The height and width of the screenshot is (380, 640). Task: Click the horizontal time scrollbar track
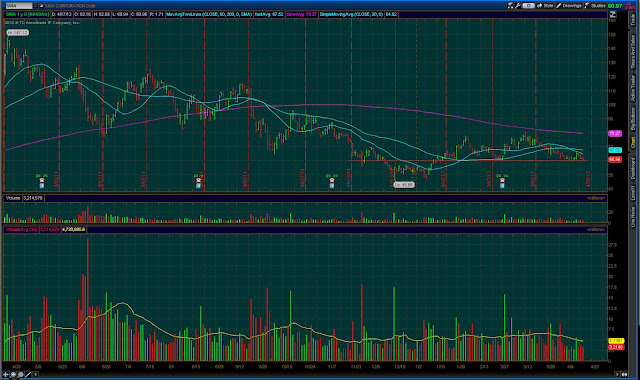(327, 374)
